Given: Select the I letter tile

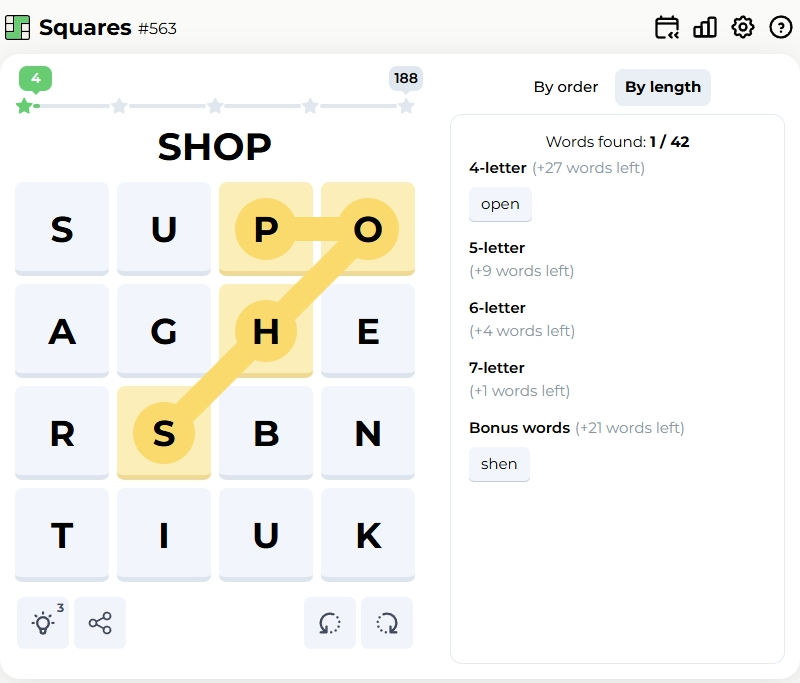Looking at the screenshot, I should pyautogui.click(x=164, y=535).
